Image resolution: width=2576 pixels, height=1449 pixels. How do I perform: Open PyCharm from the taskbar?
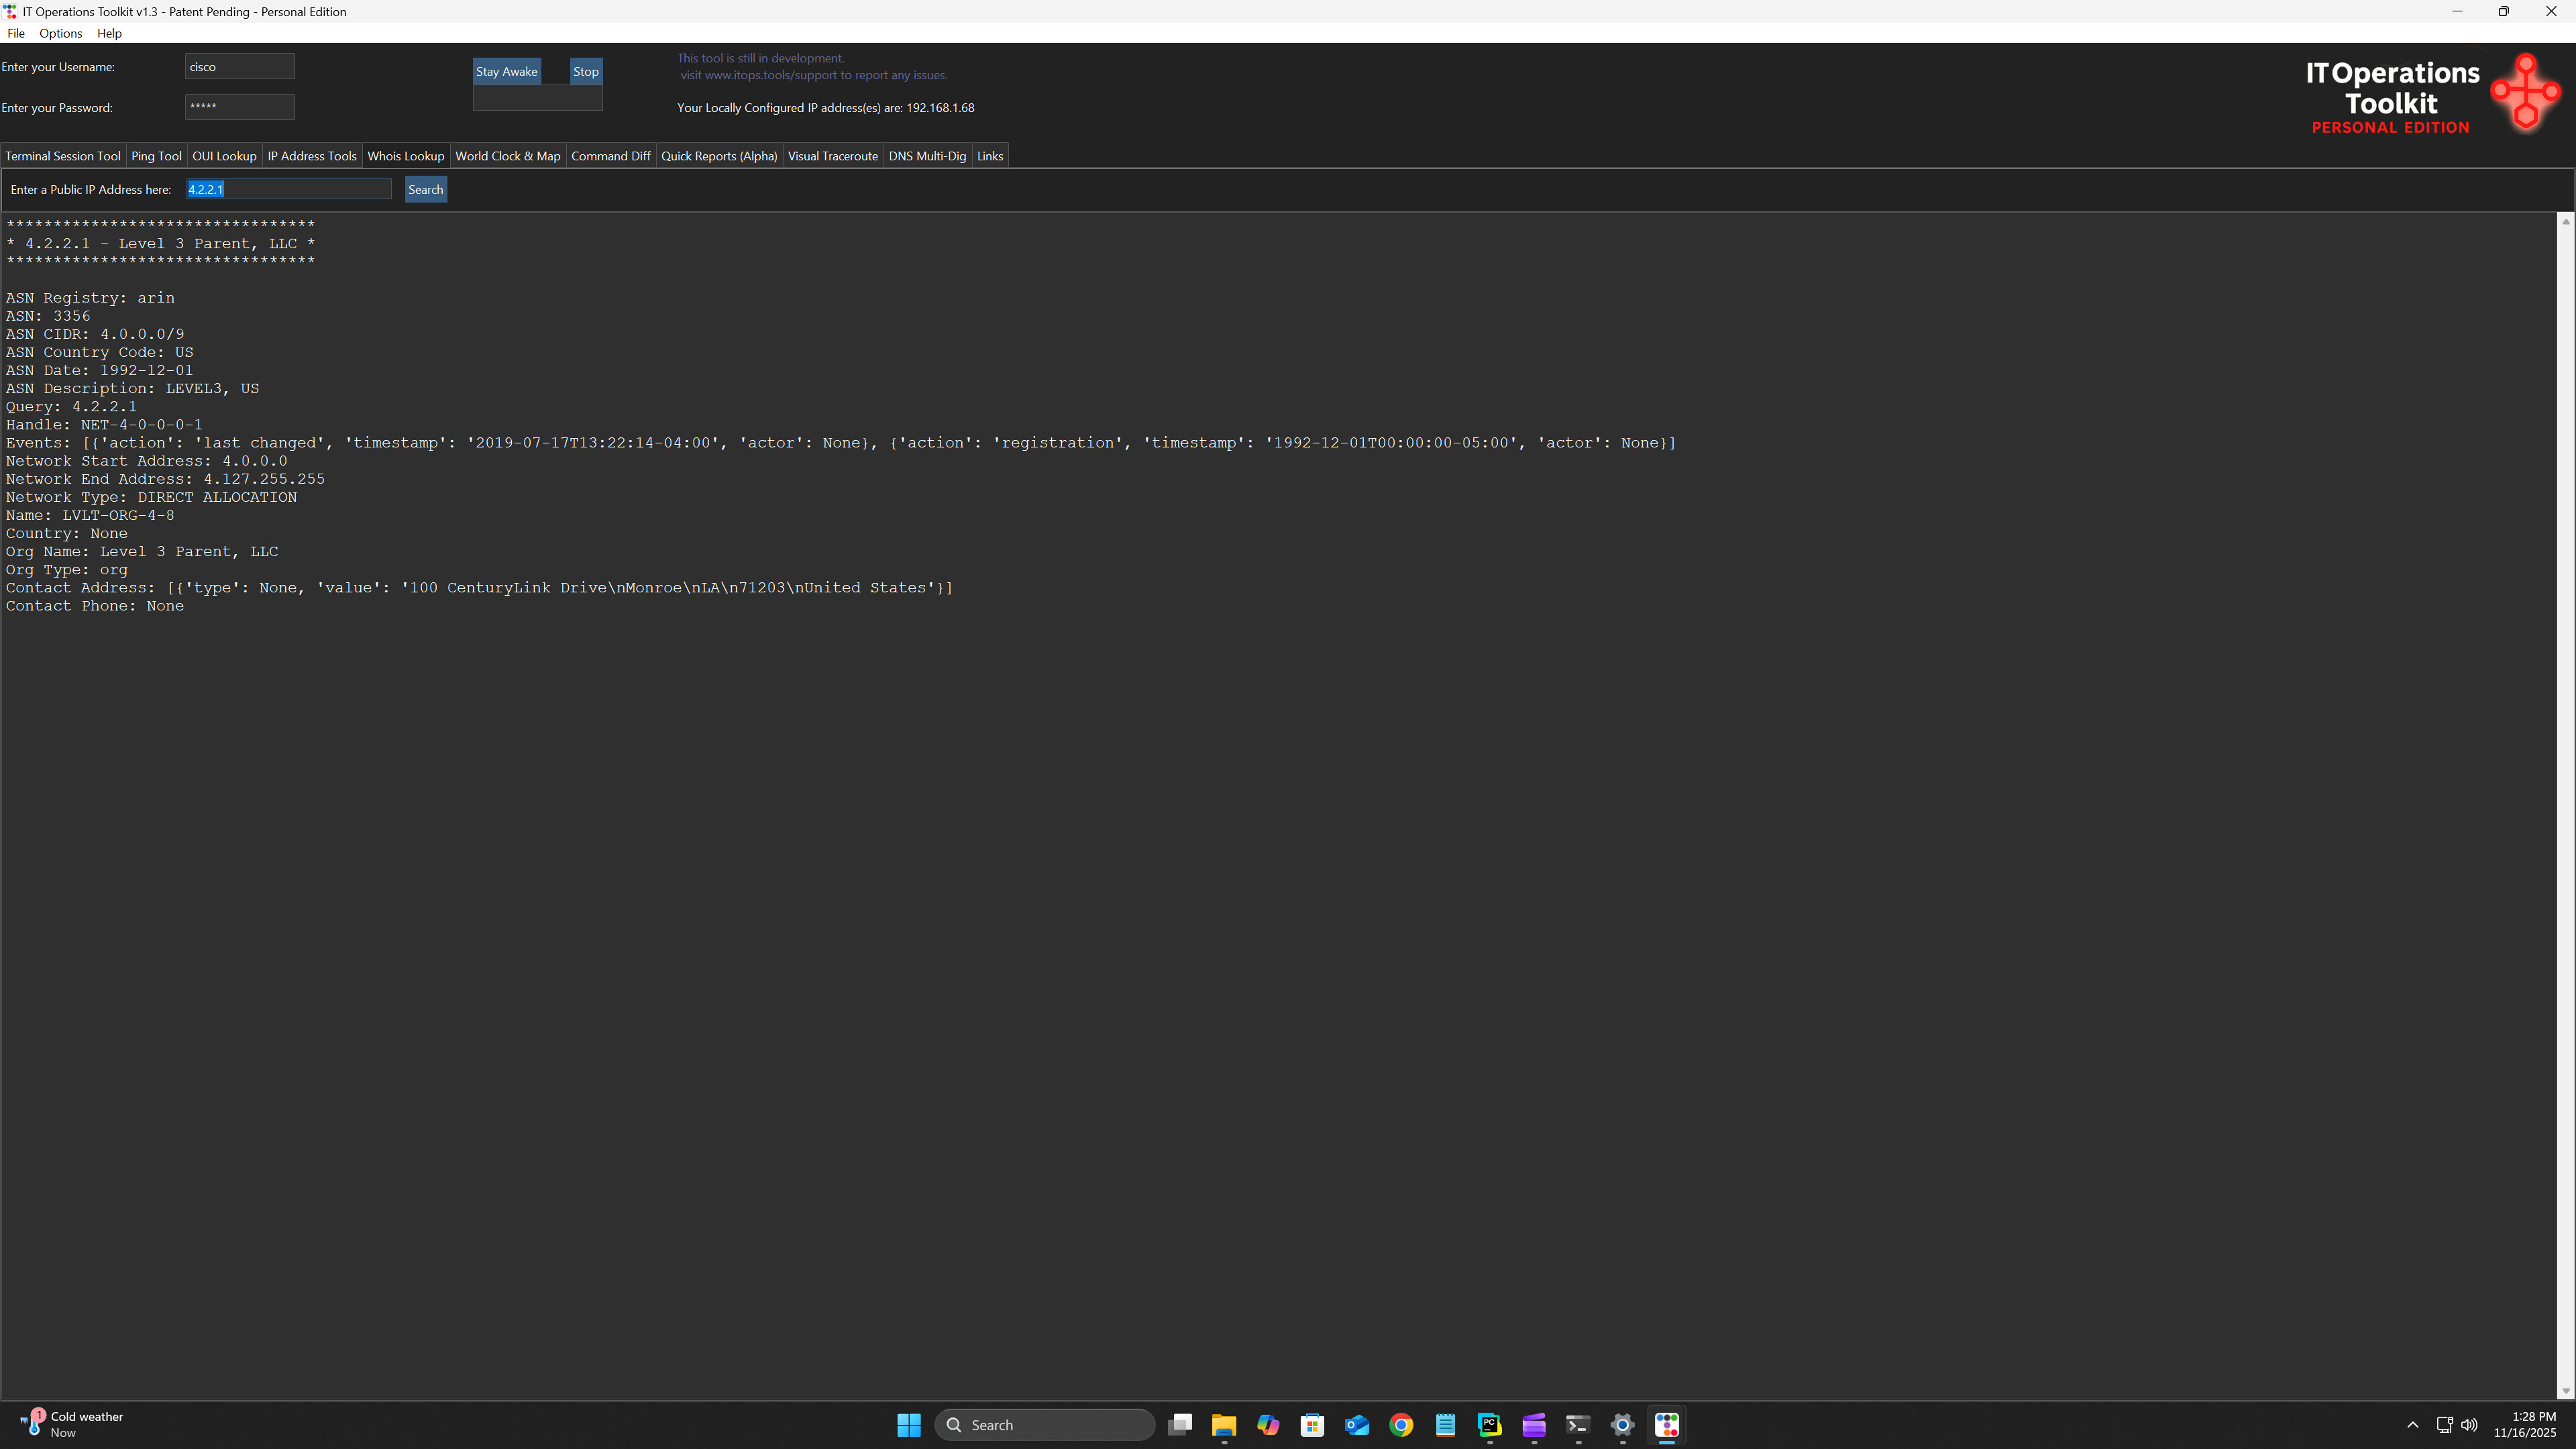[x=1489, y=1424]
